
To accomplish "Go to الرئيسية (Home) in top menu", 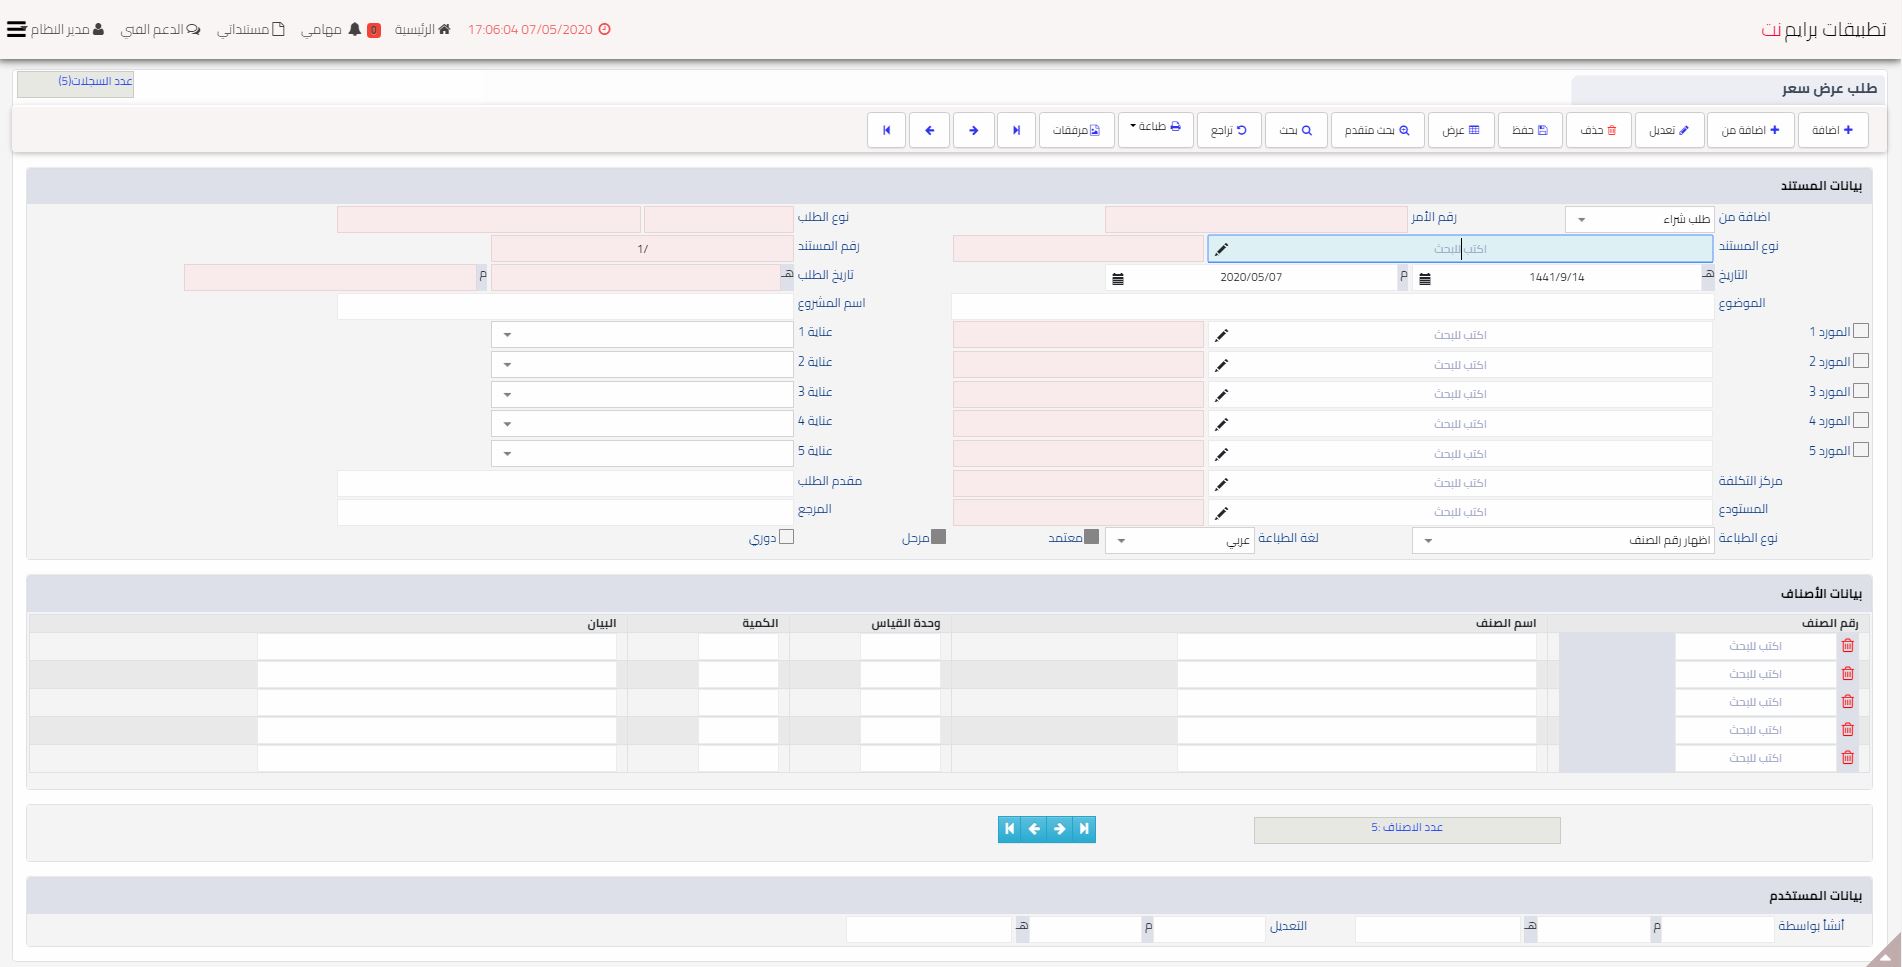I will [422, 29].
